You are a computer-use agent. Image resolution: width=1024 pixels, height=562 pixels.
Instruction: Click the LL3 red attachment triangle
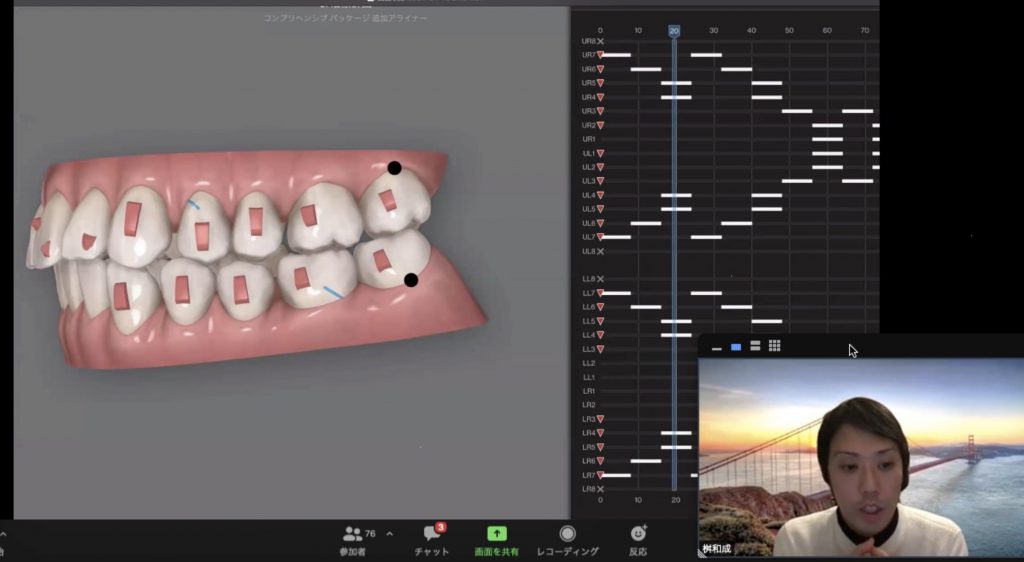point(600,349)
